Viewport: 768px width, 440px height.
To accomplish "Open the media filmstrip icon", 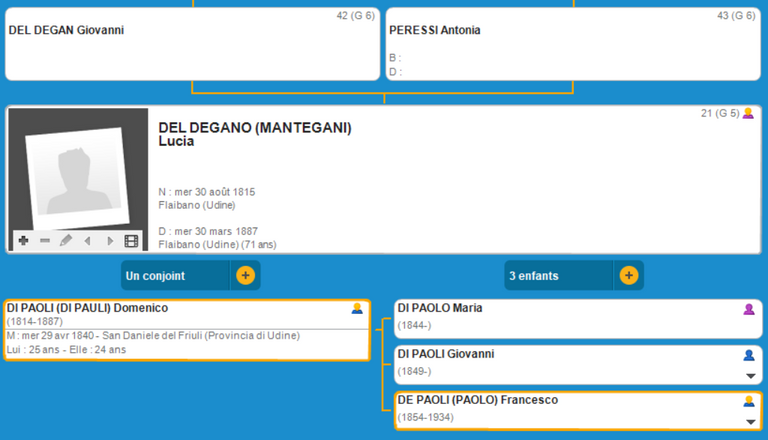I will point(131,241).
